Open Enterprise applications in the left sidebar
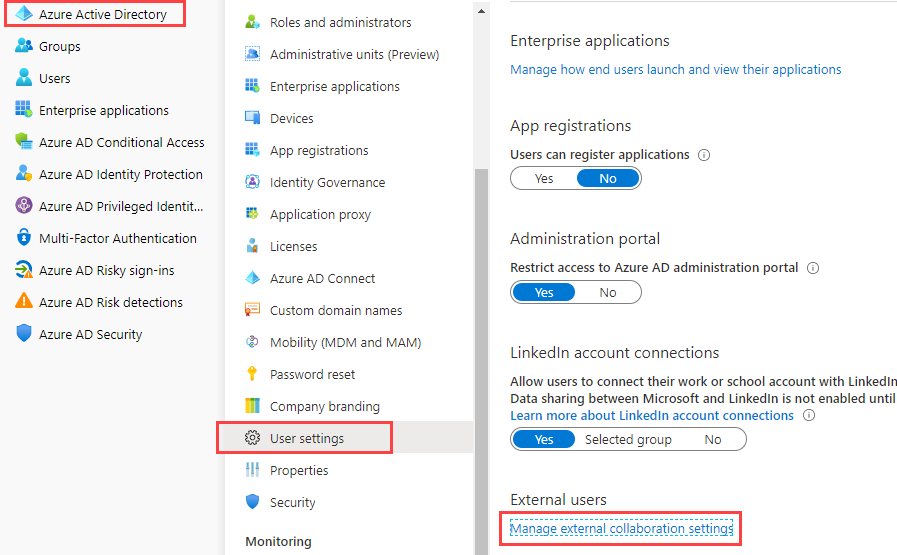 pyautogui.click(x=103, y=110)
